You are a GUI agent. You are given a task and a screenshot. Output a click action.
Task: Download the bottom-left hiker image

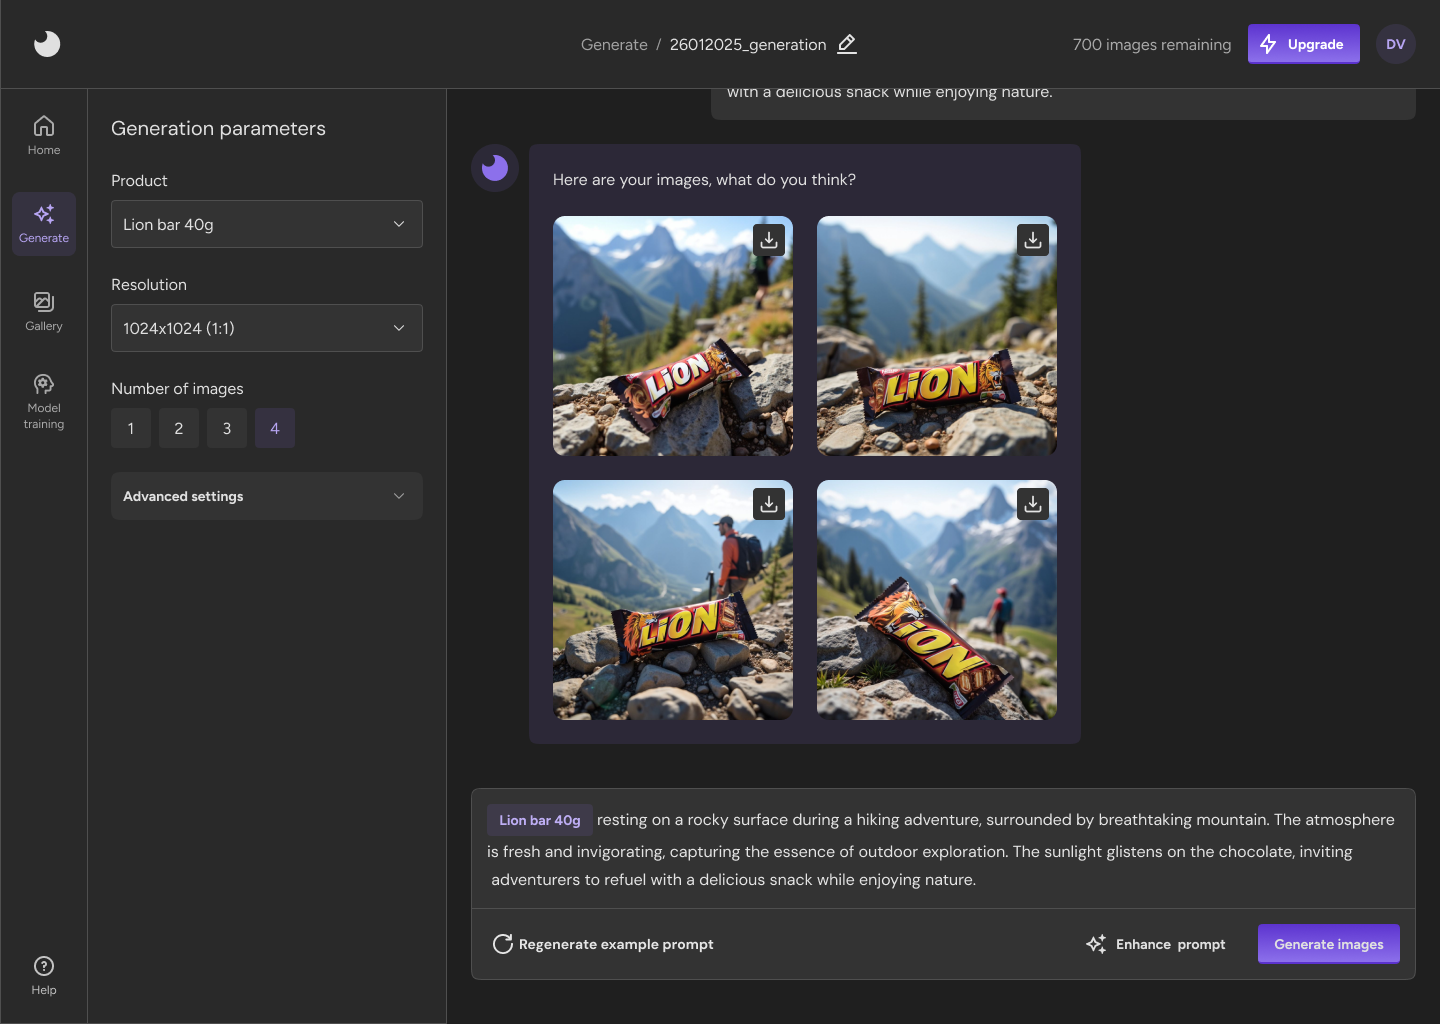(x=768, y=504)
